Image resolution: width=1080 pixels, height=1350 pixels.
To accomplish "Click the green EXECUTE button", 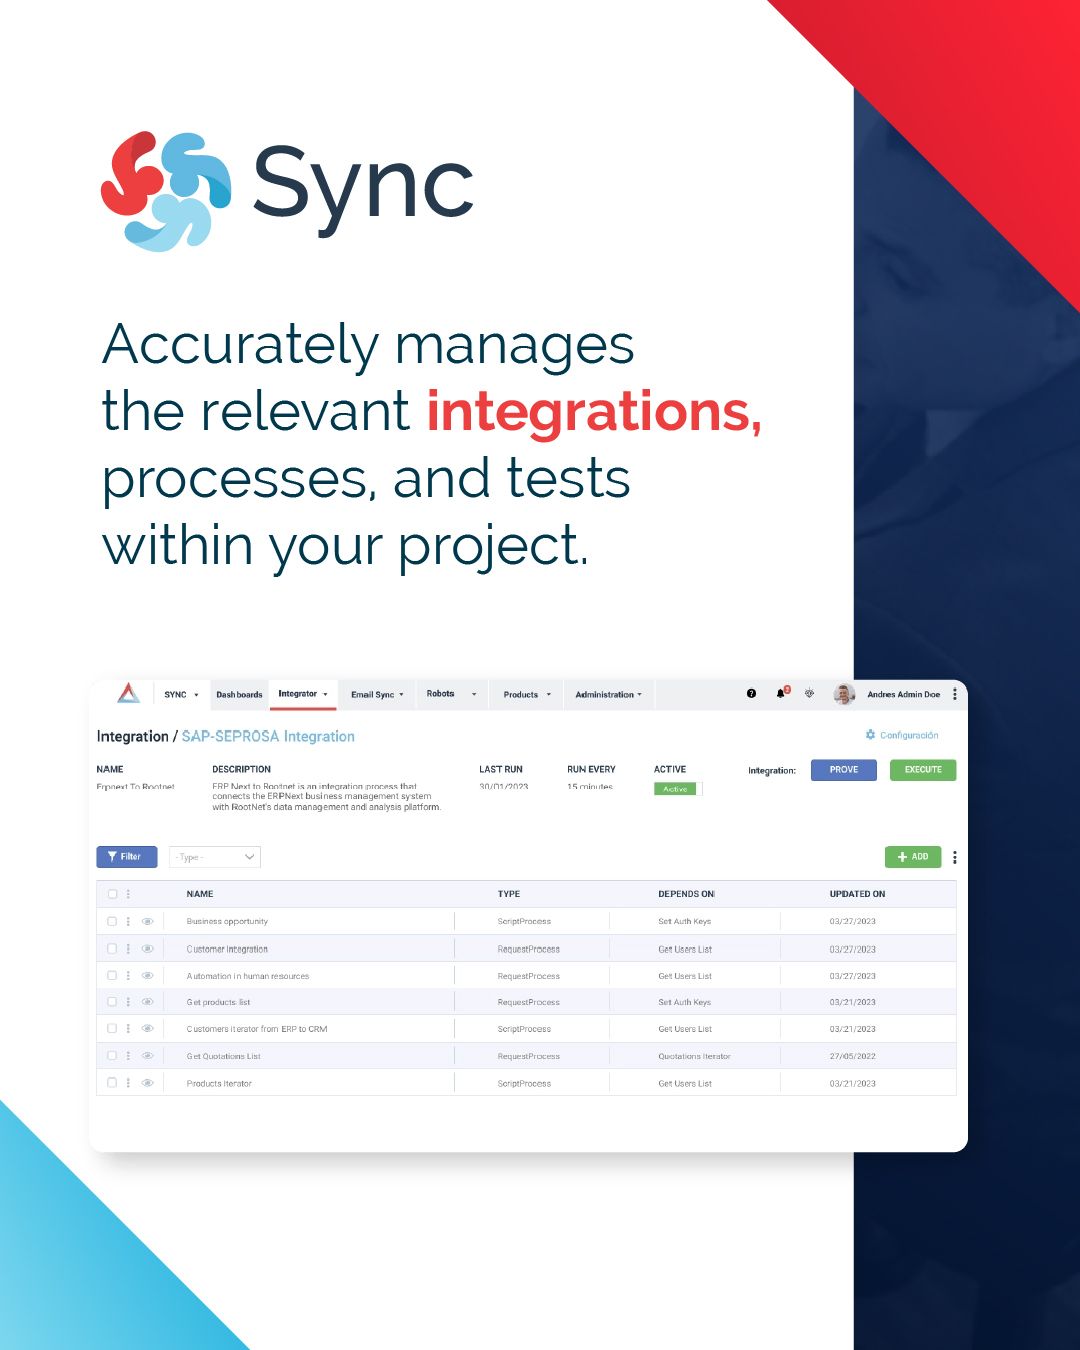I will coord(923,770).
